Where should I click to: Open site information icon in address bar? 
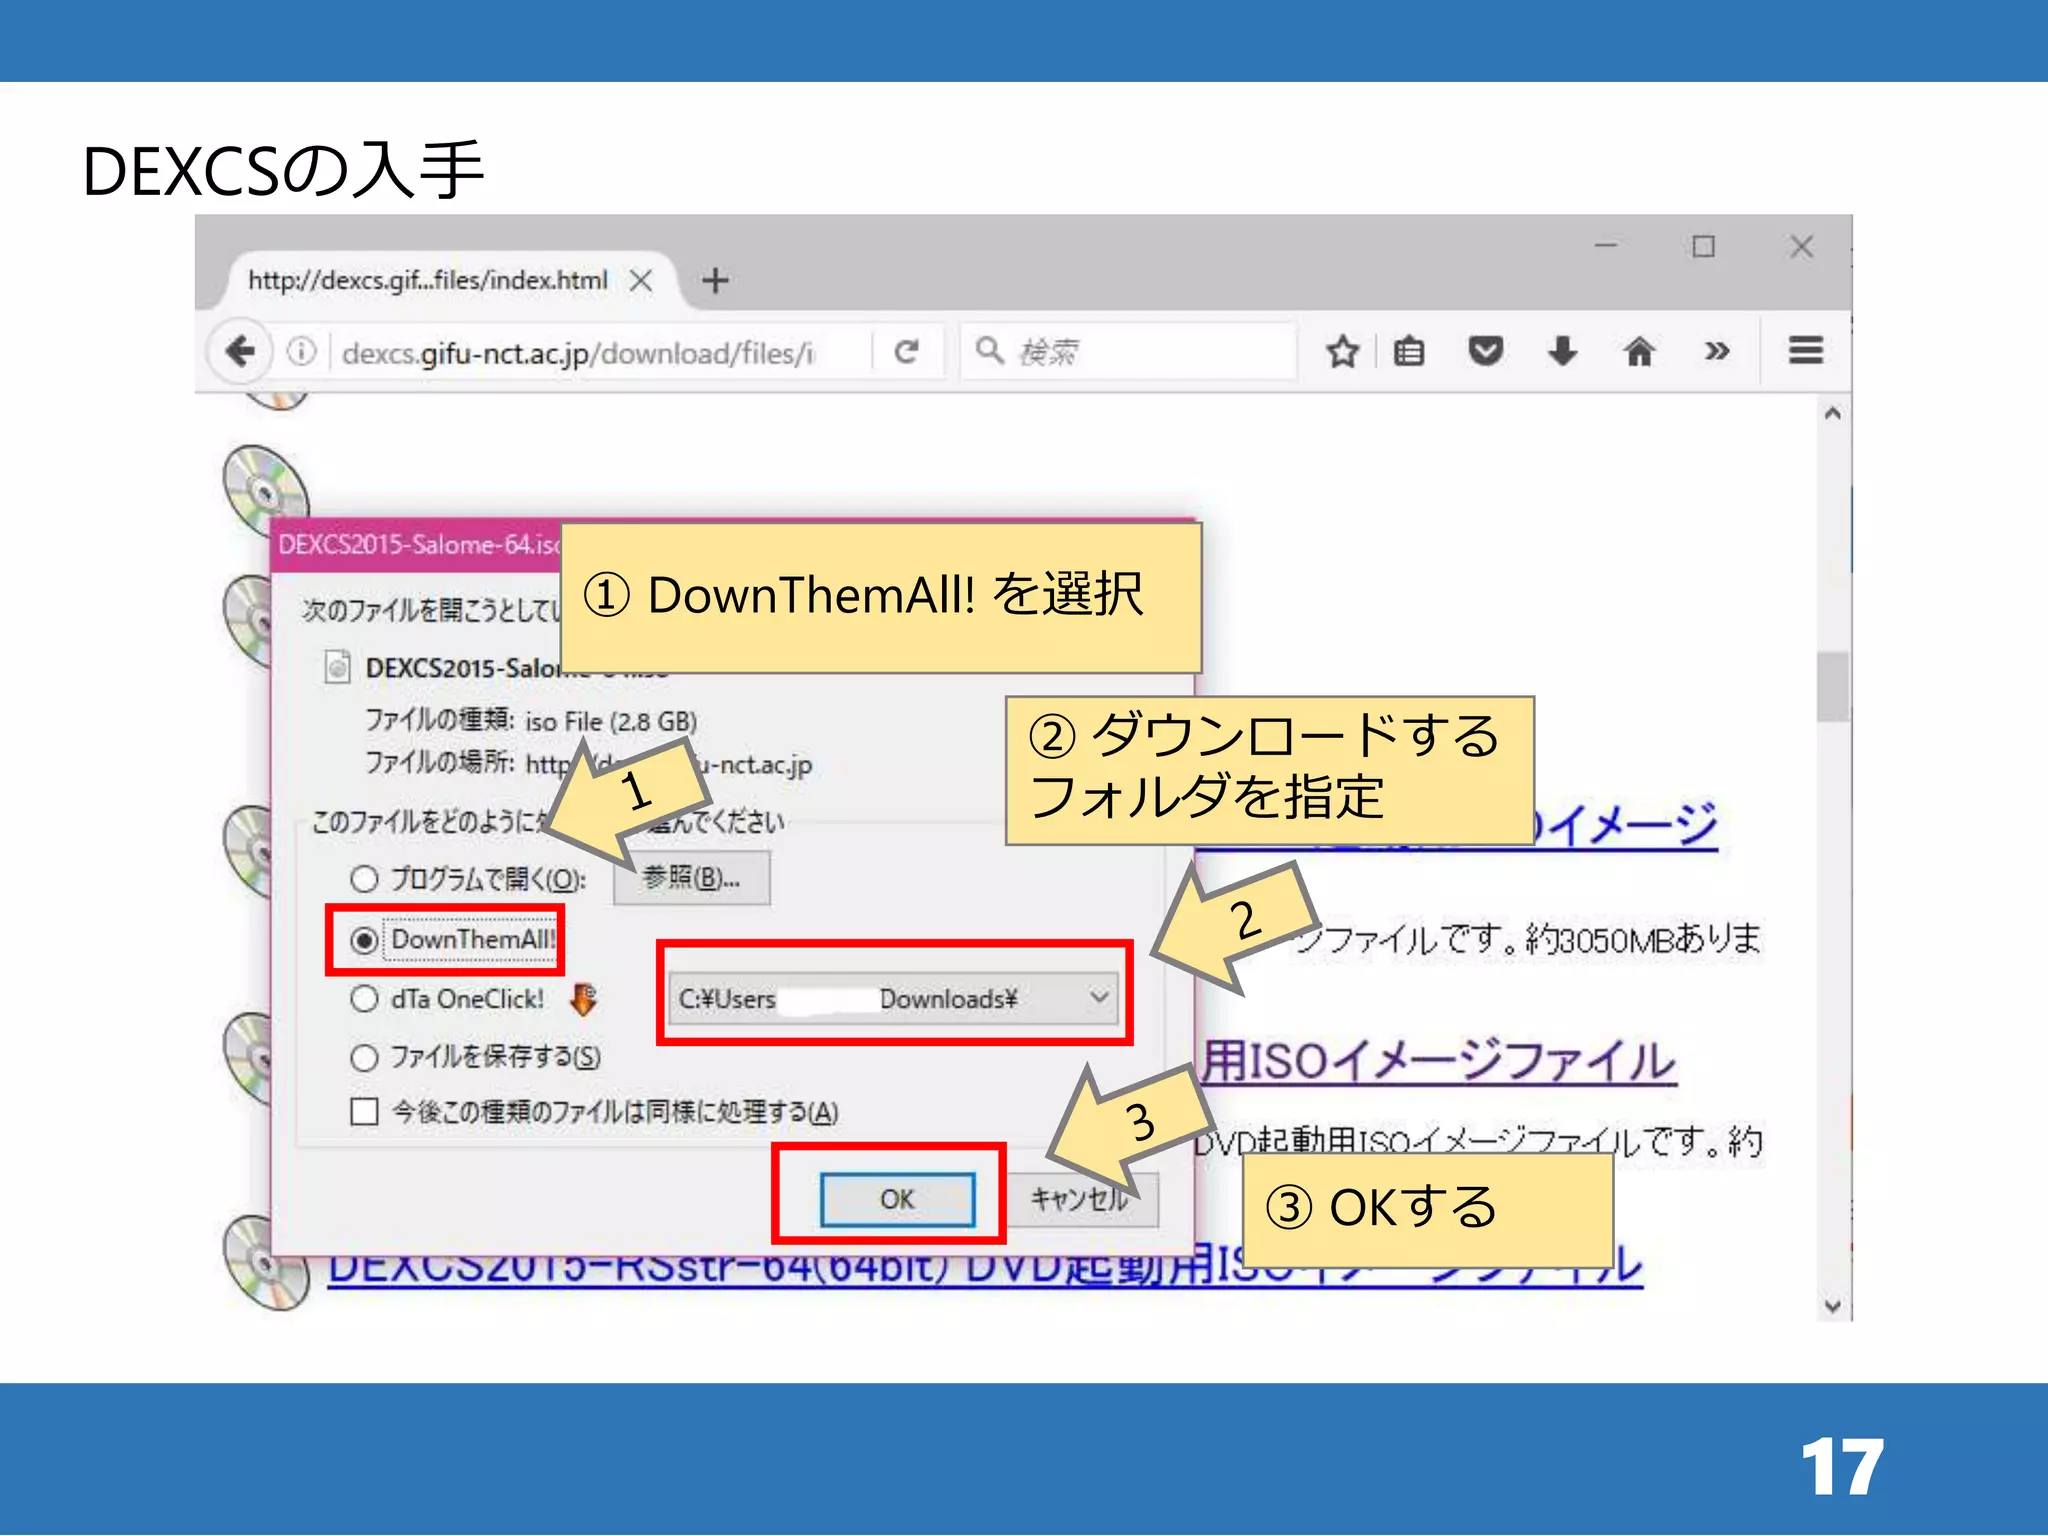coord(301,351)
